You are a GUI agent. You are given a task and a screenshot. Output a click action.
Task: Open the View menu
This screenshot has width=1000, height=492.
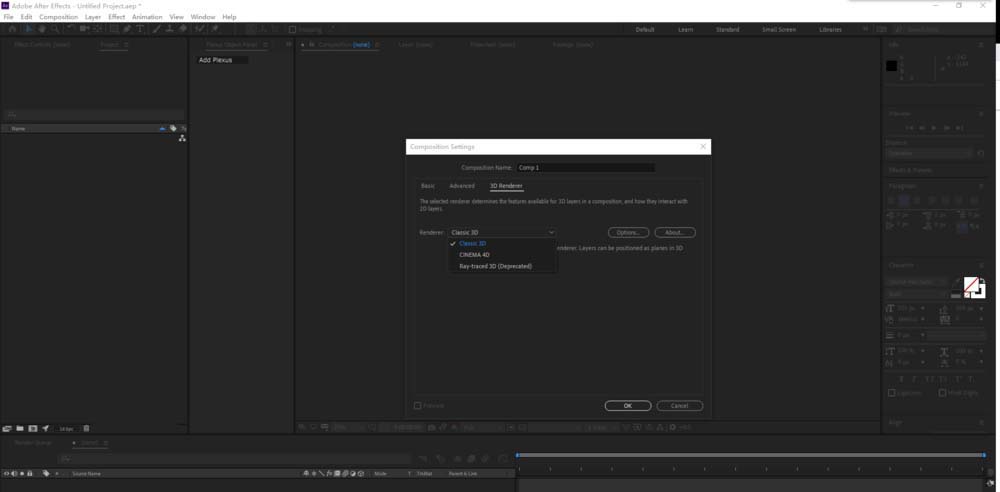(x=177, y=17)
